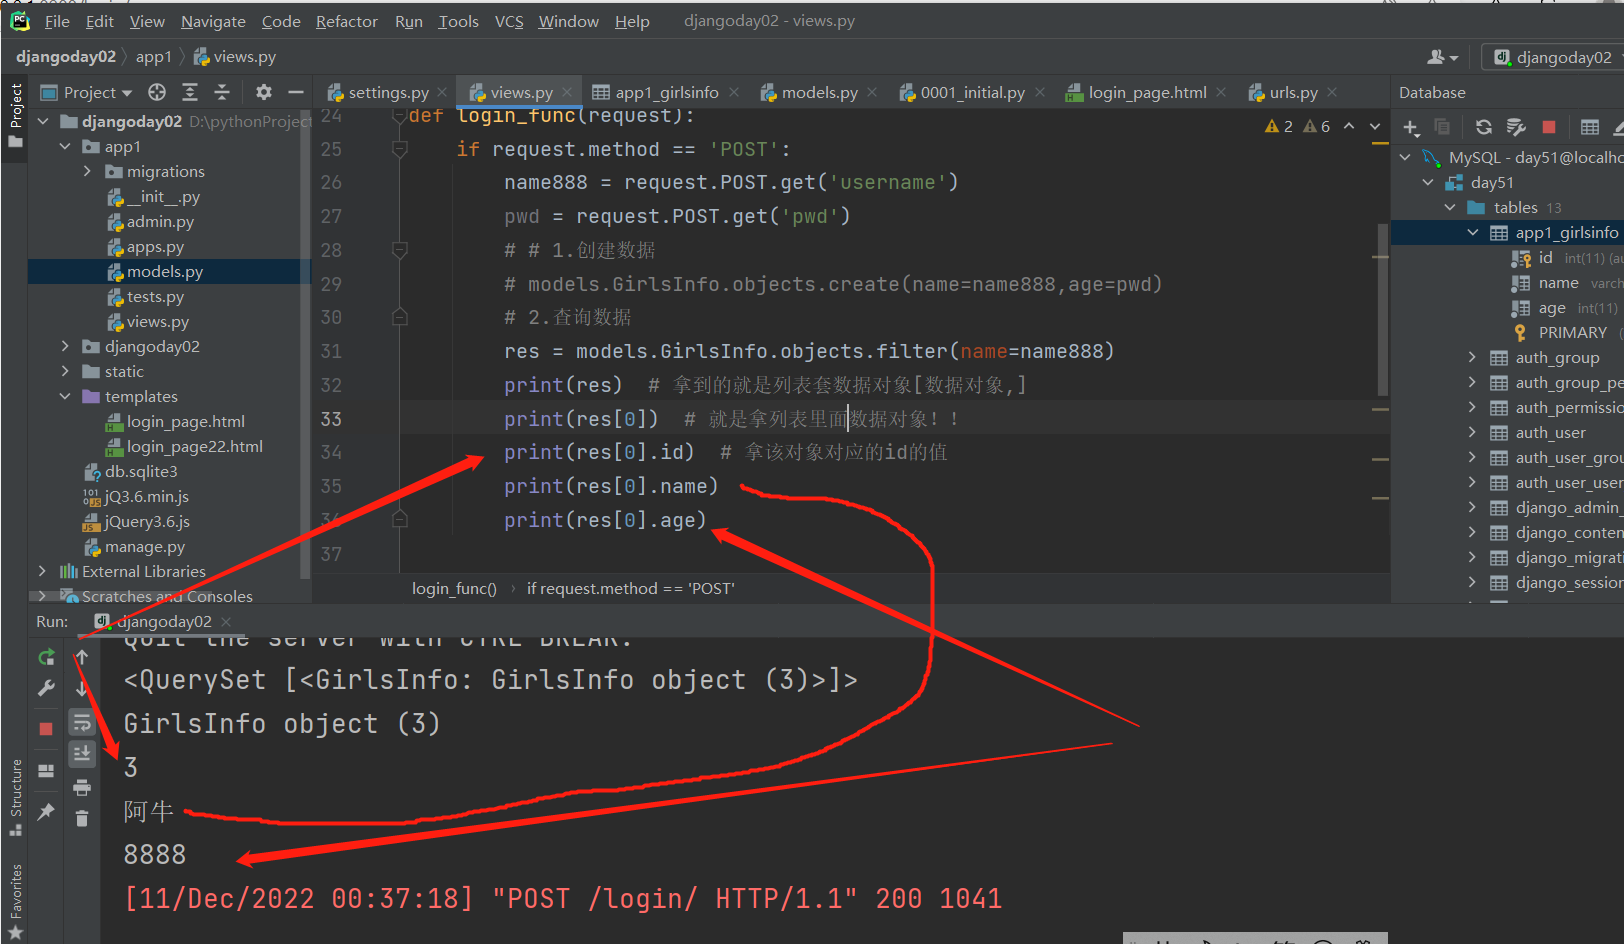
Task: Open the Structure tool window tab
Action: click(x=16, y=797)
